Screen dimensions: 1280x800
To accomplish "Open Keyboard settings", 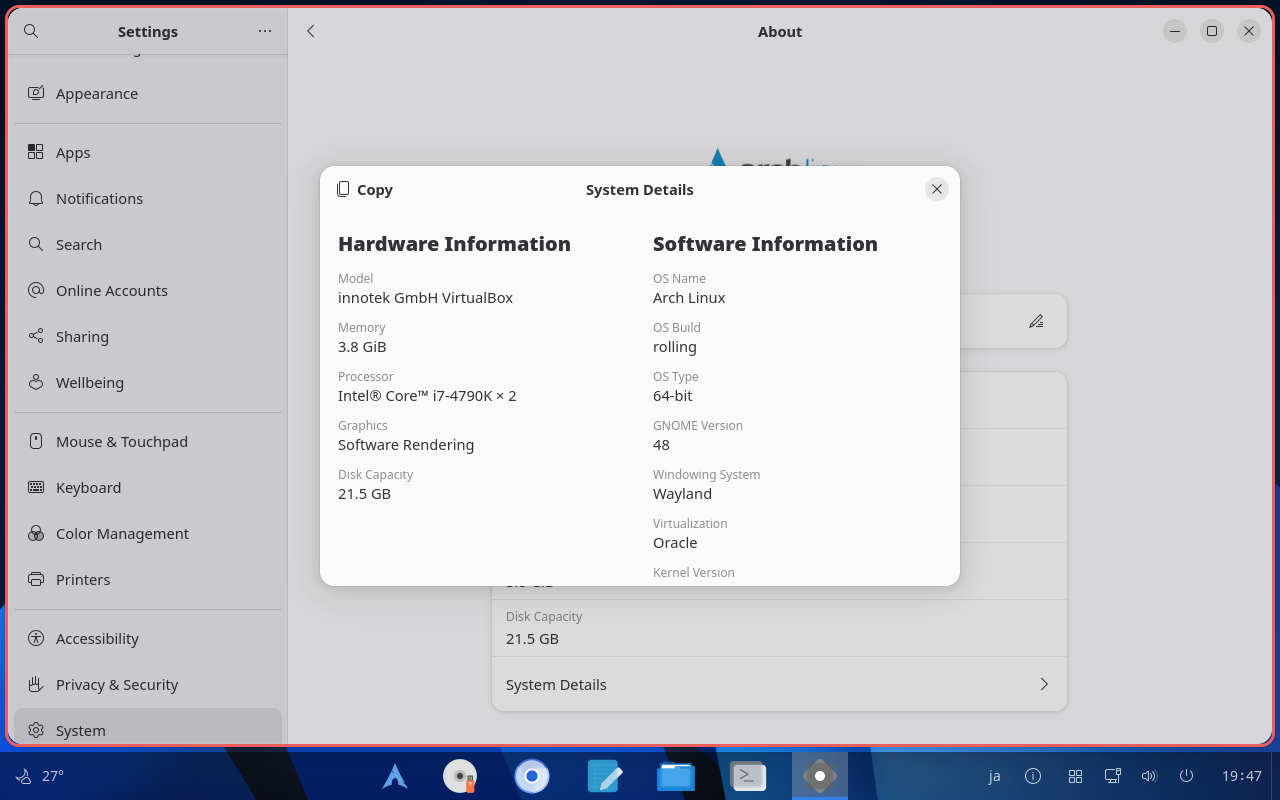I will (148, 487).
